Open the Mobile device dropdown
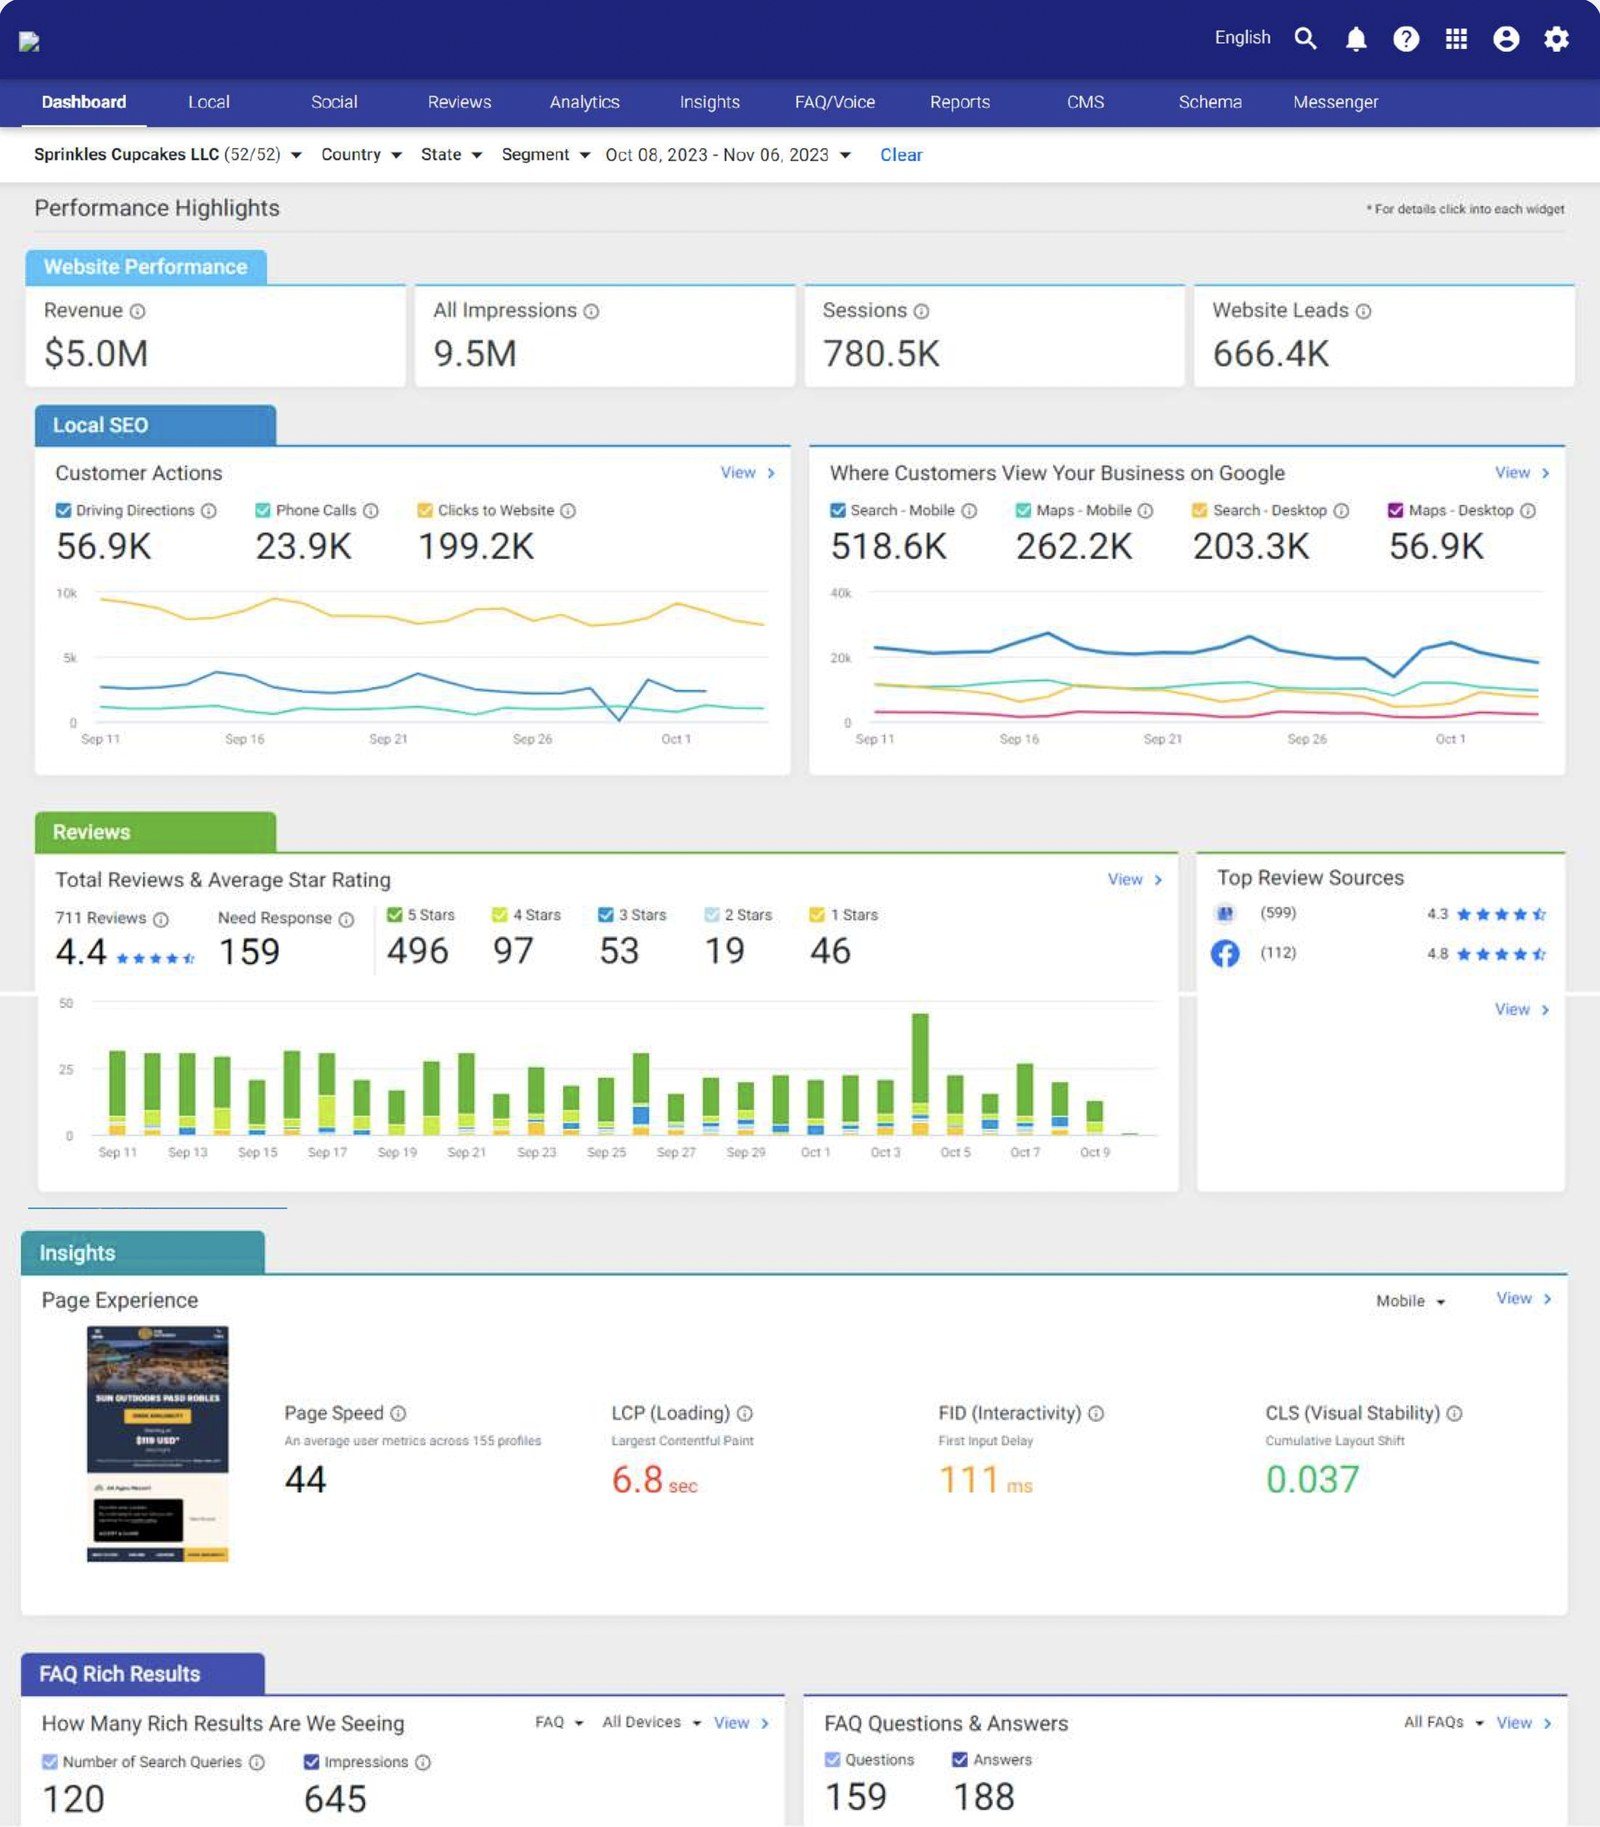Image resolution: width=1600 pixels, height=1827 pixels. click(1411, 1301)
